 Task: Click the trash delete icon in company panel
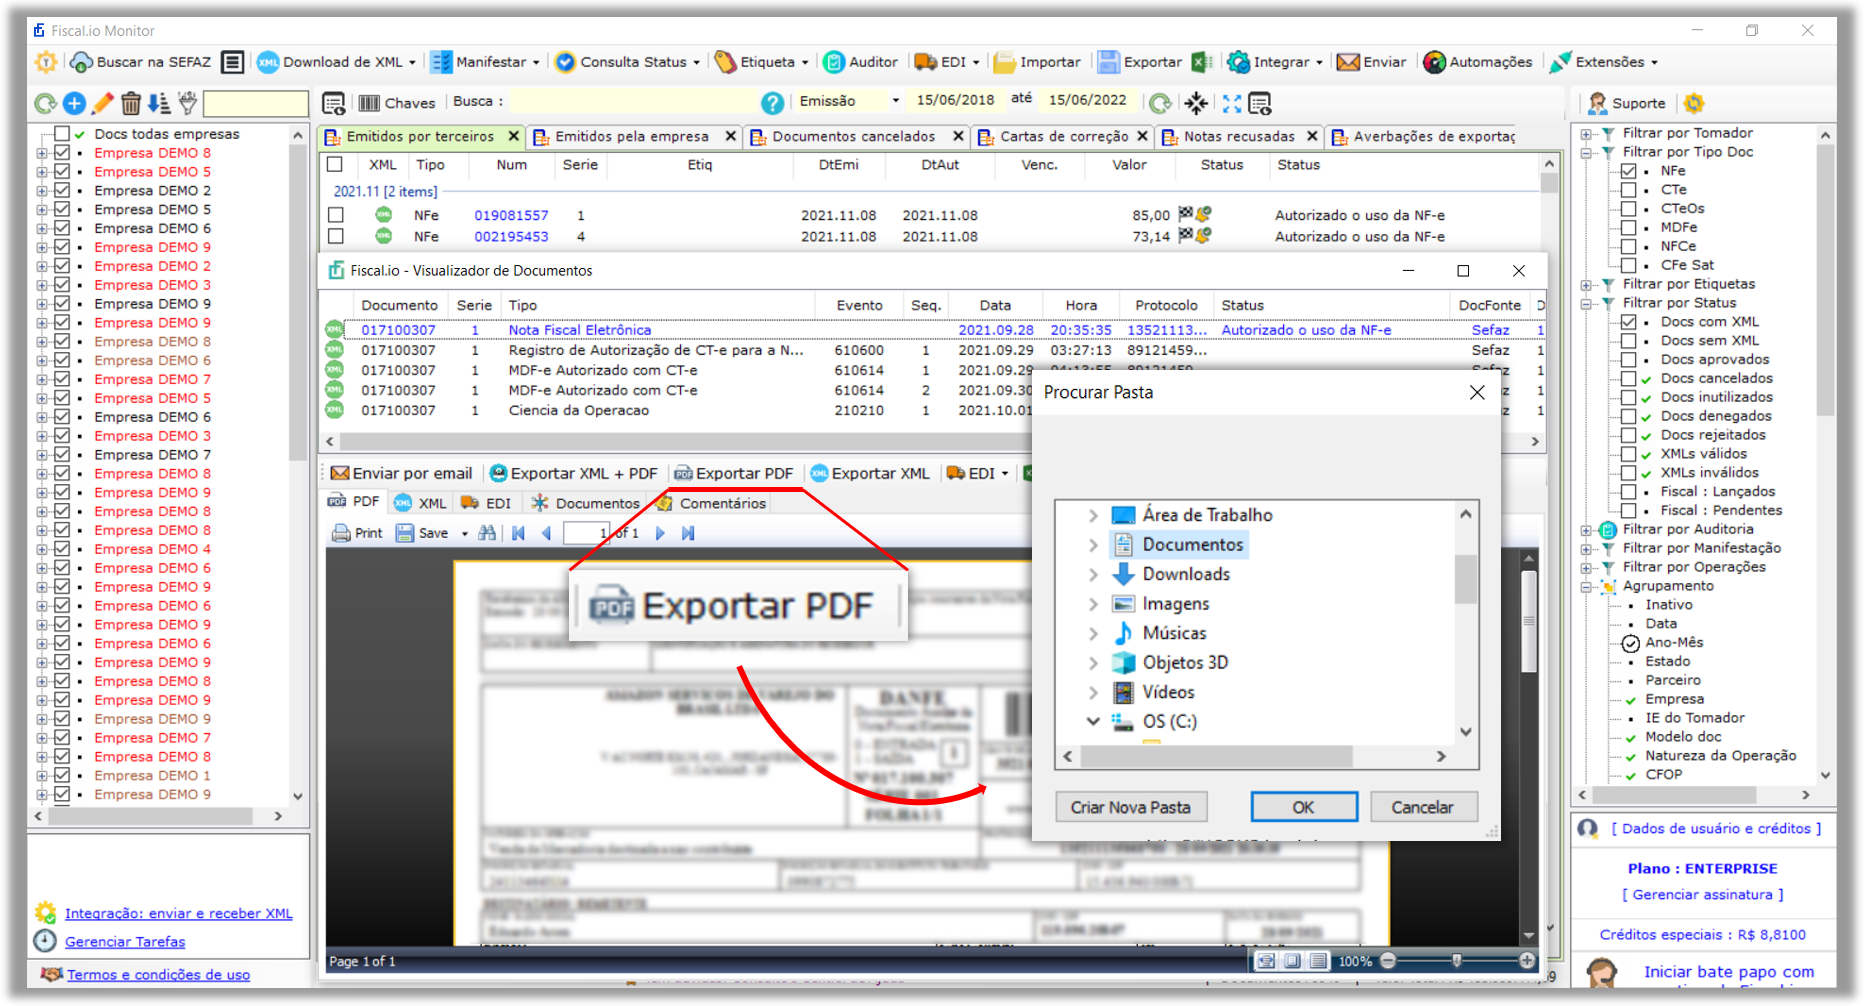coord(130,103)
